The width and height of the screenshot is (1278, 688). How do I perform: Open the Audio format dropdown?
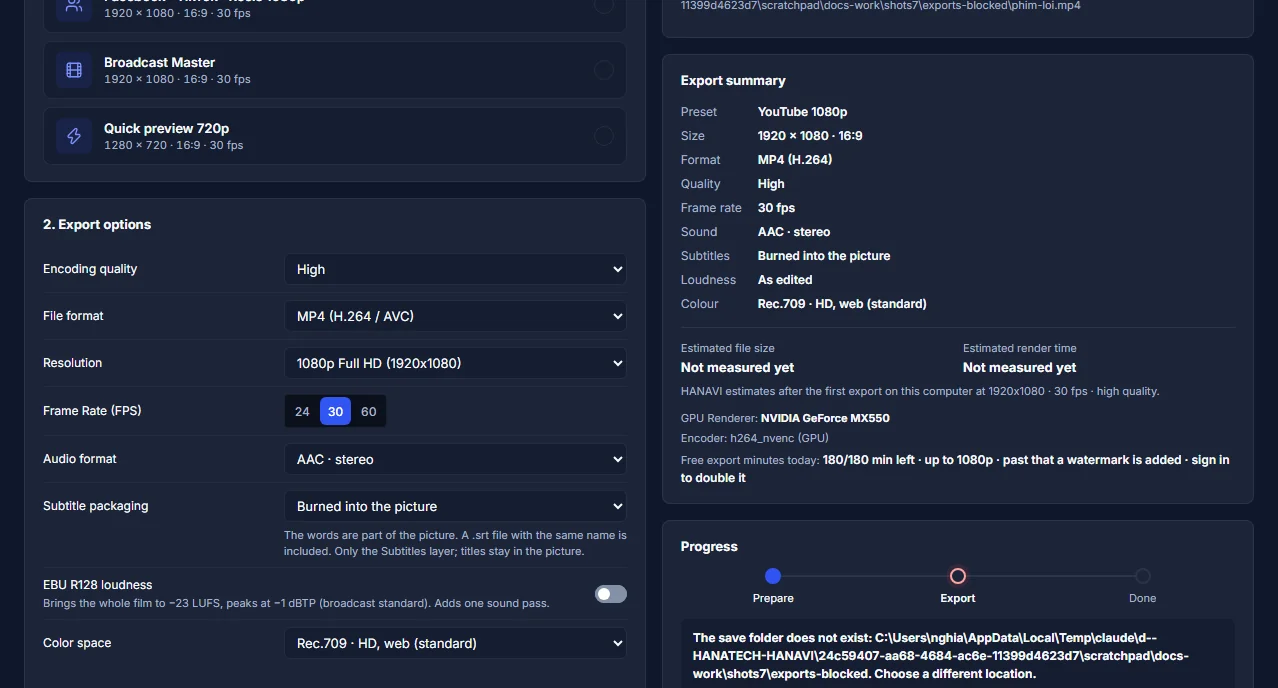tap(455, 459)
